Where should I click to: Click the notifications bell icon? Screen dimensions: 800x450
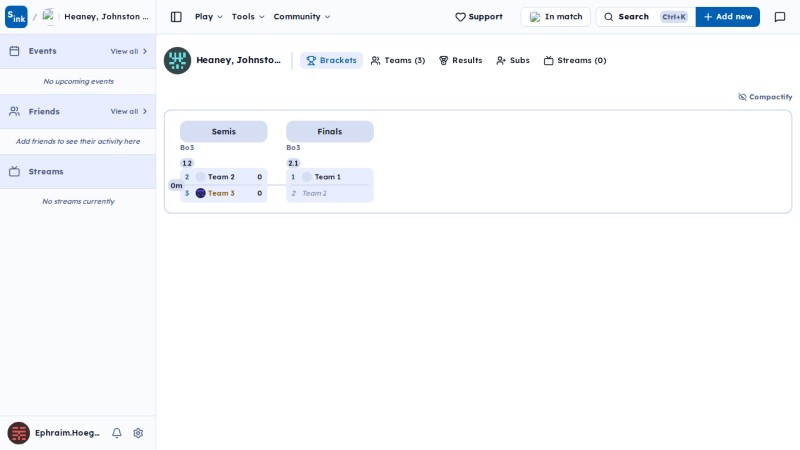tap(117, 433)
